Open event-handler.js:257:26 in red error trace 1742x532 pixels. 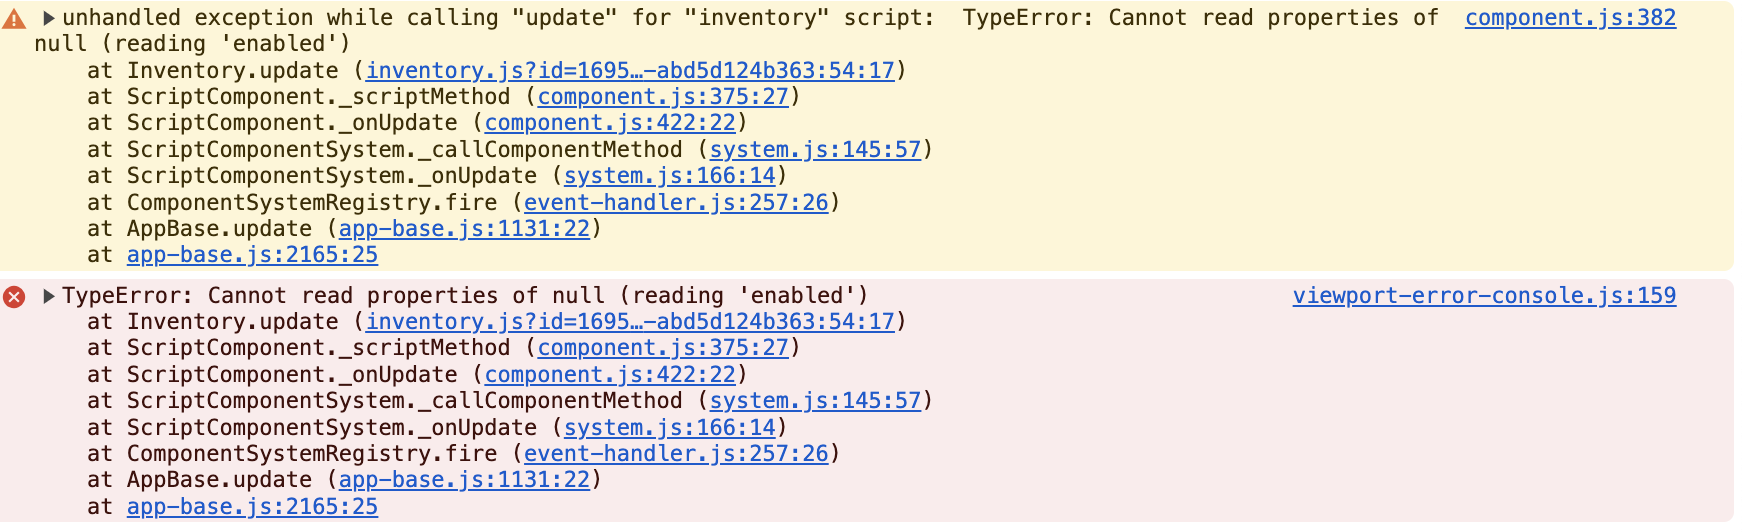pyautogui.click(x=676, y=454)
